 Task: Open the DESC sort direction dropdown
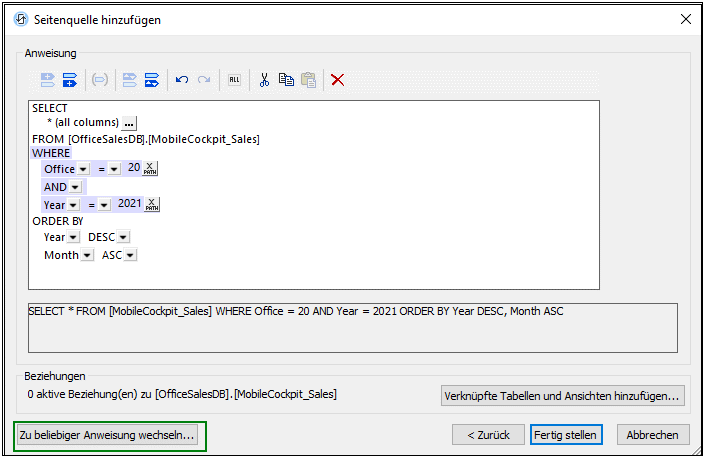tap(123, 237)
